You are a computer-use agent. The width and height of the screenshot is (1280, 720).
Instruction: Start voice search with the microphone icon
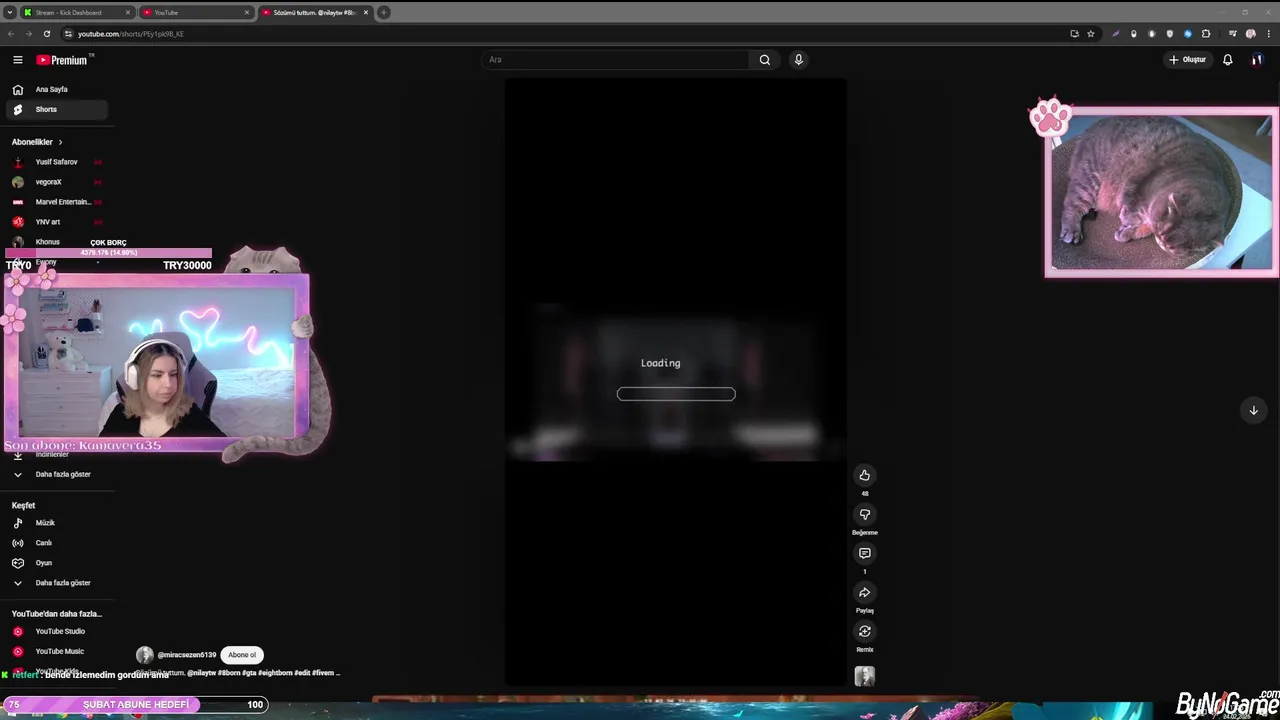(x=798, y=60)
